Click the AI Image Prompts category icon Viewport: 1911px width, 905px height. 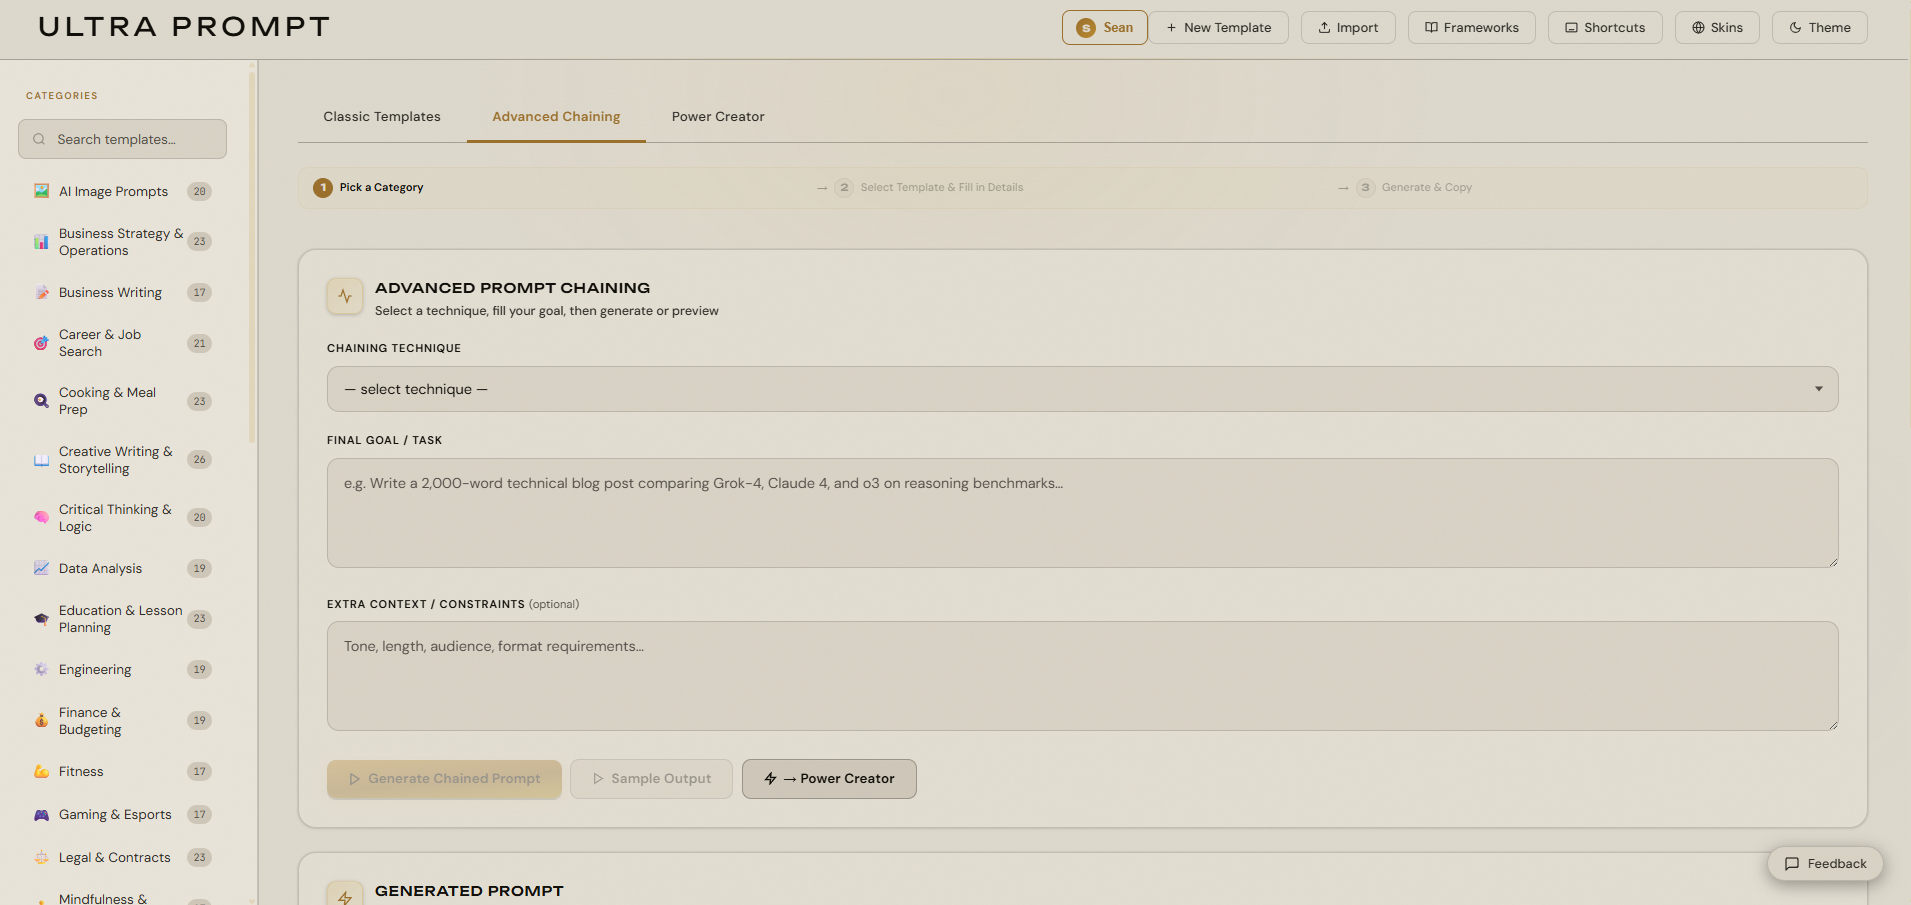tap(41, 191)
